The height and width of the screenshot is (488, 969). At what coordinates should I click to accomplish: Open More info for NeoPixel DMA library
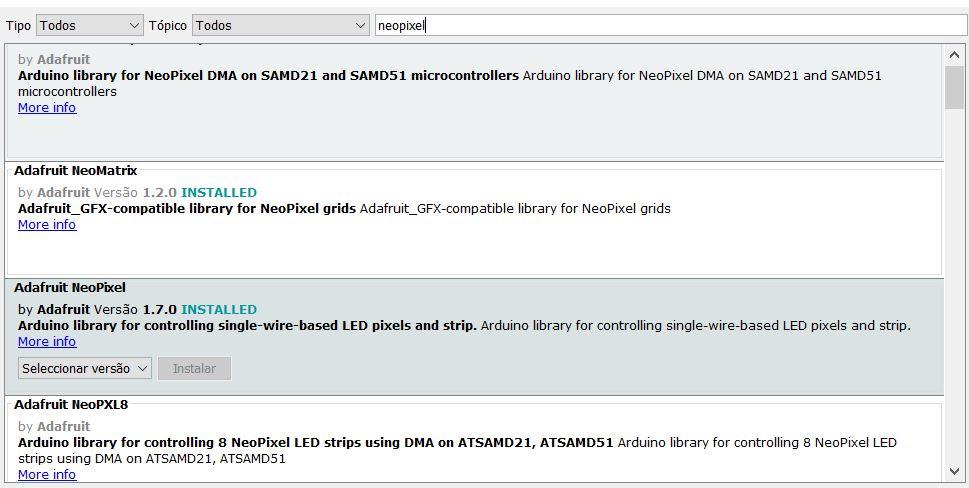tap(47, 108)
